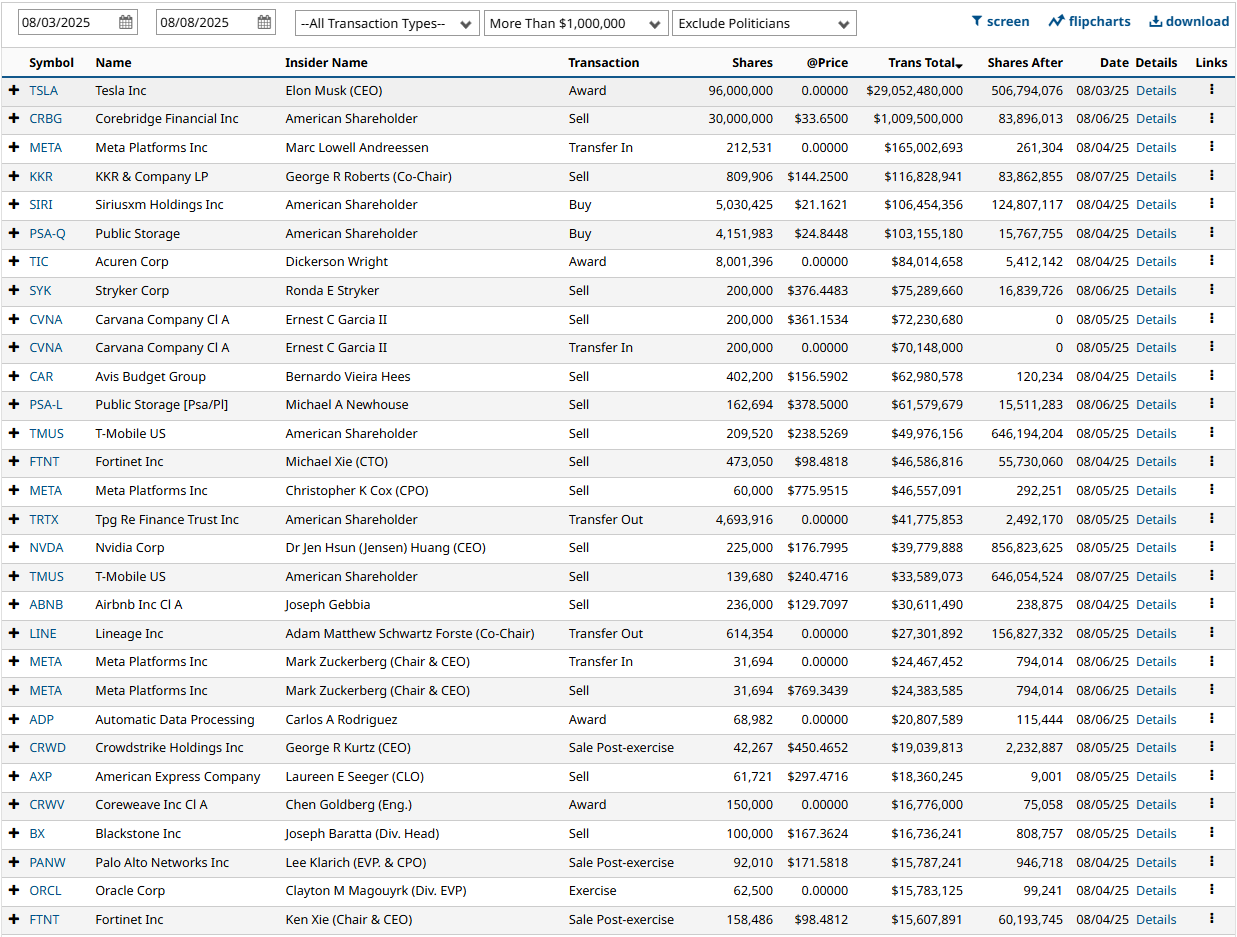Open the three-dot links menu for Coreweave row
This screenshot has height=937, width=1237.
[1211, 804]
